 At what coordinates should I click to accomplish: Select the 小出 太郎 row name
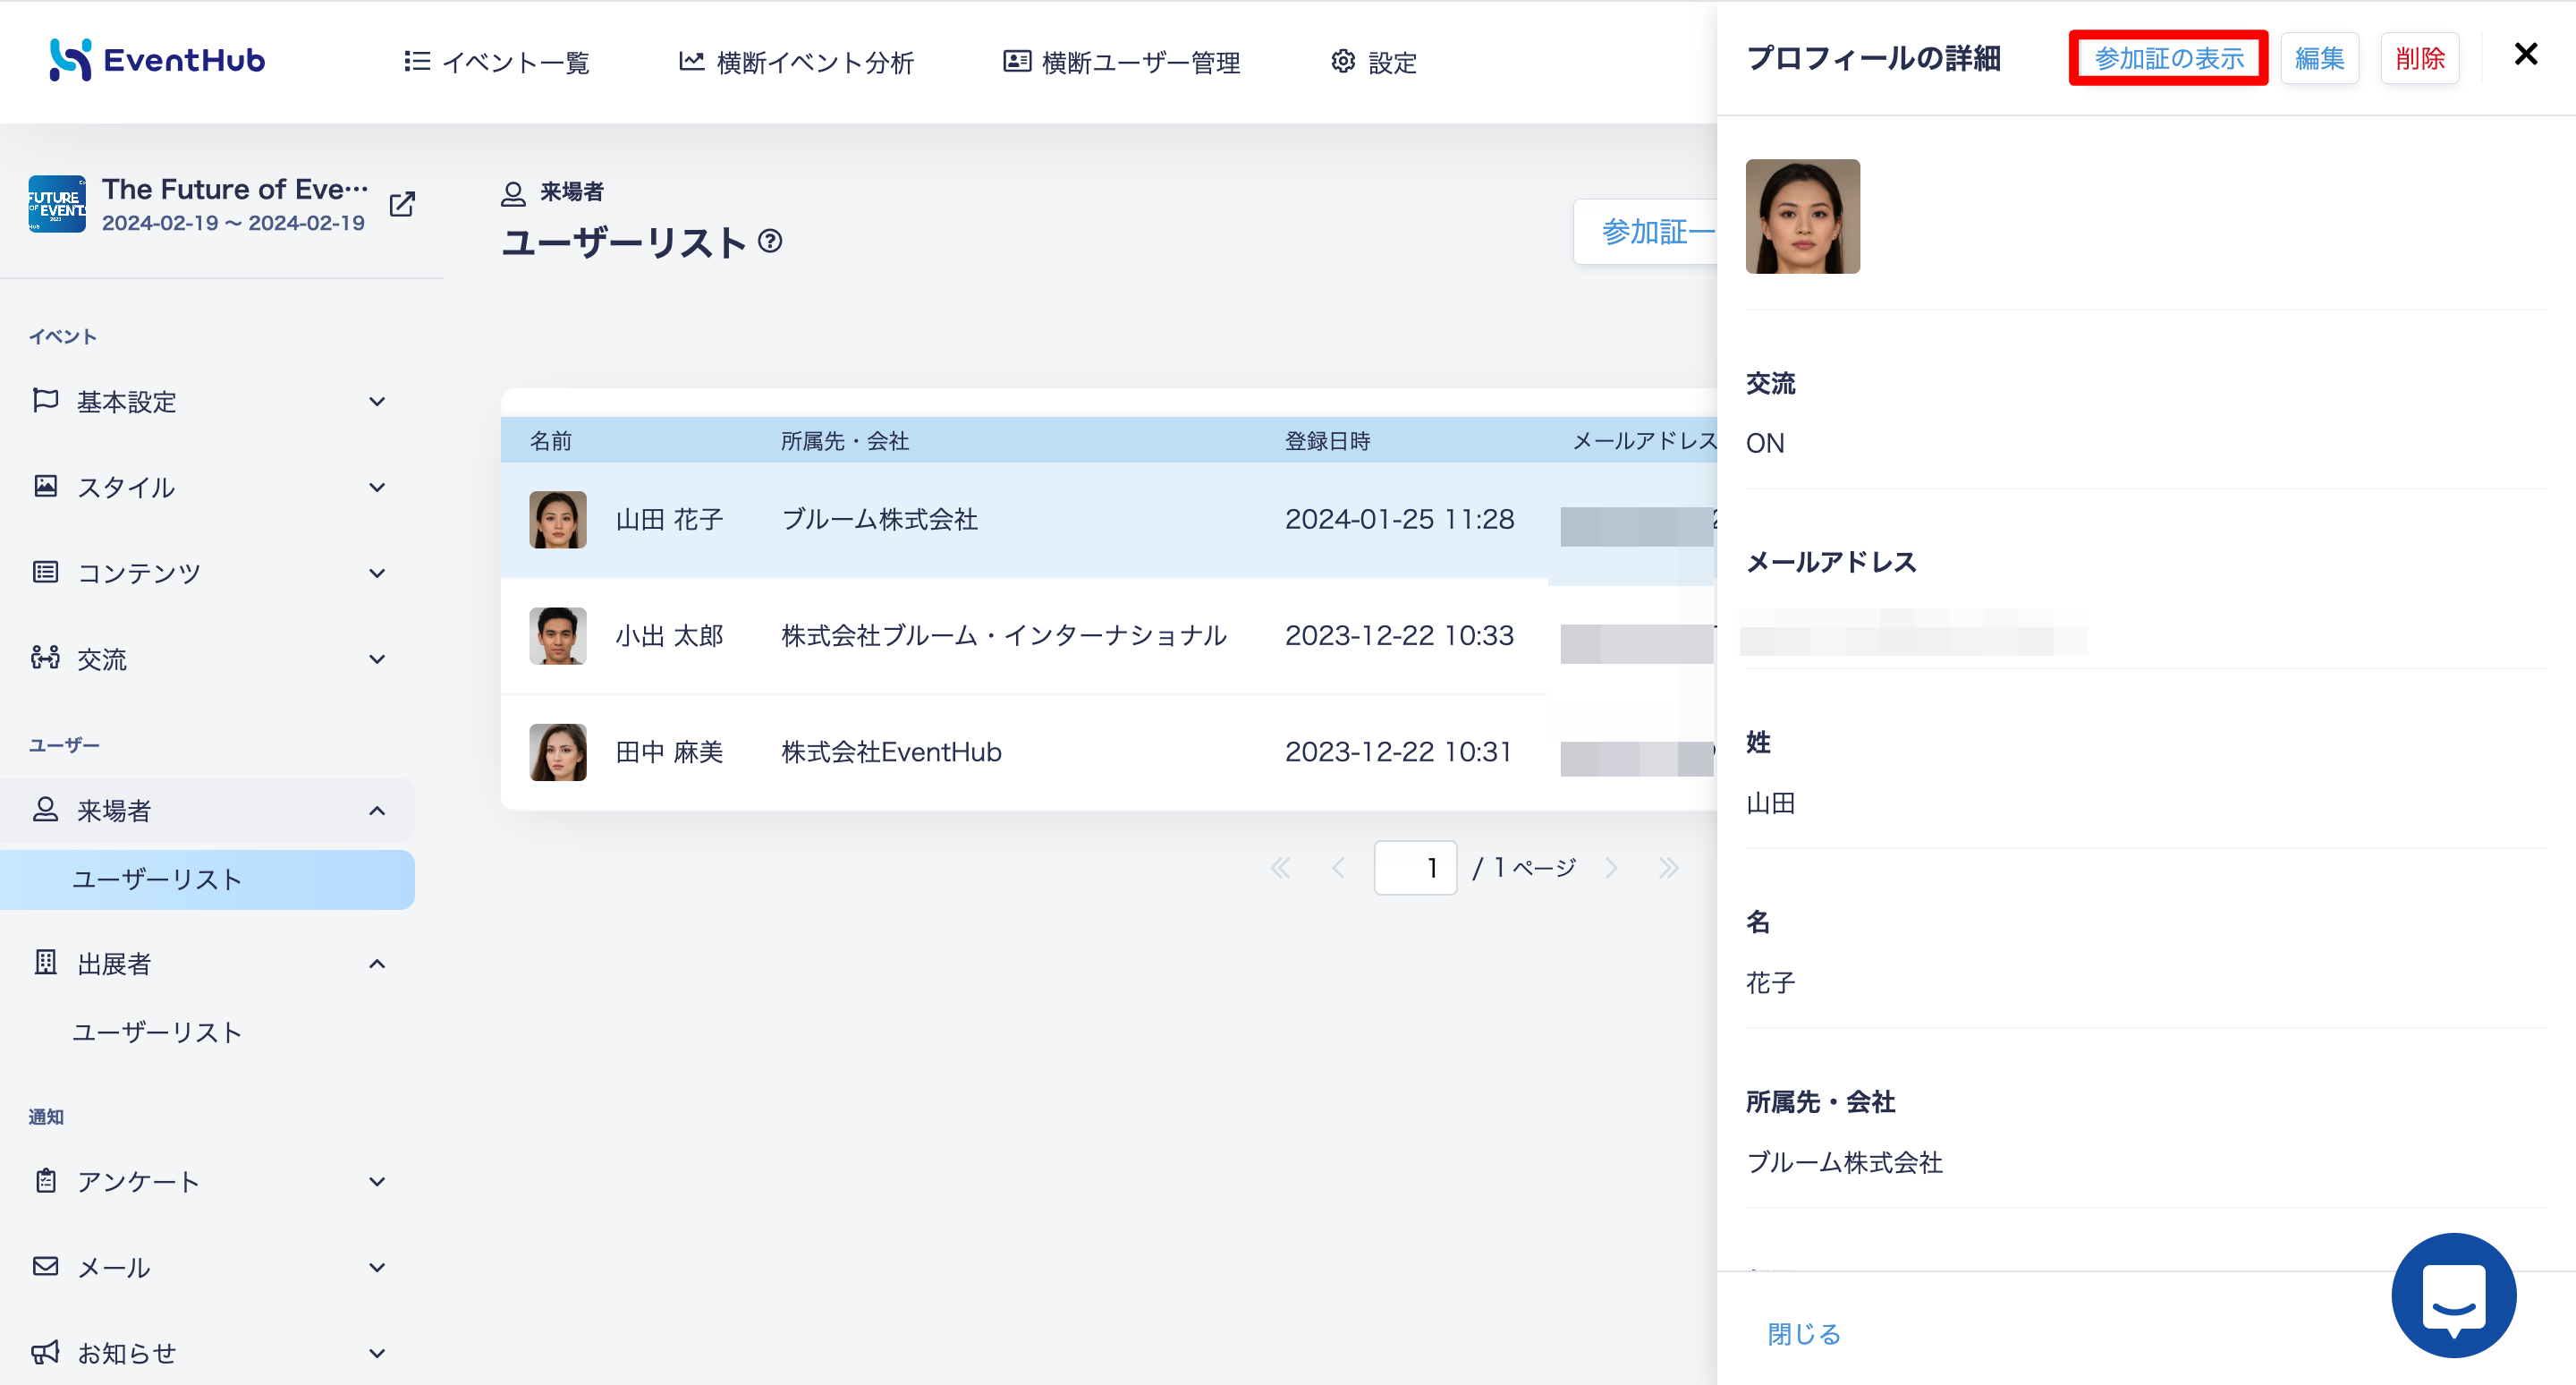point(669,635)
